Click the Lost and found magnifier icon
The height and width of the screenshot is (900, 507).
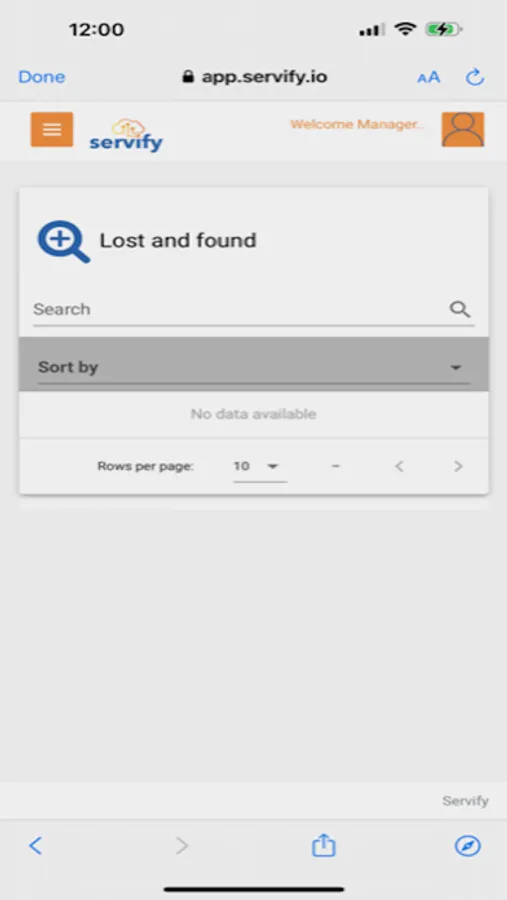coord(64,242)
